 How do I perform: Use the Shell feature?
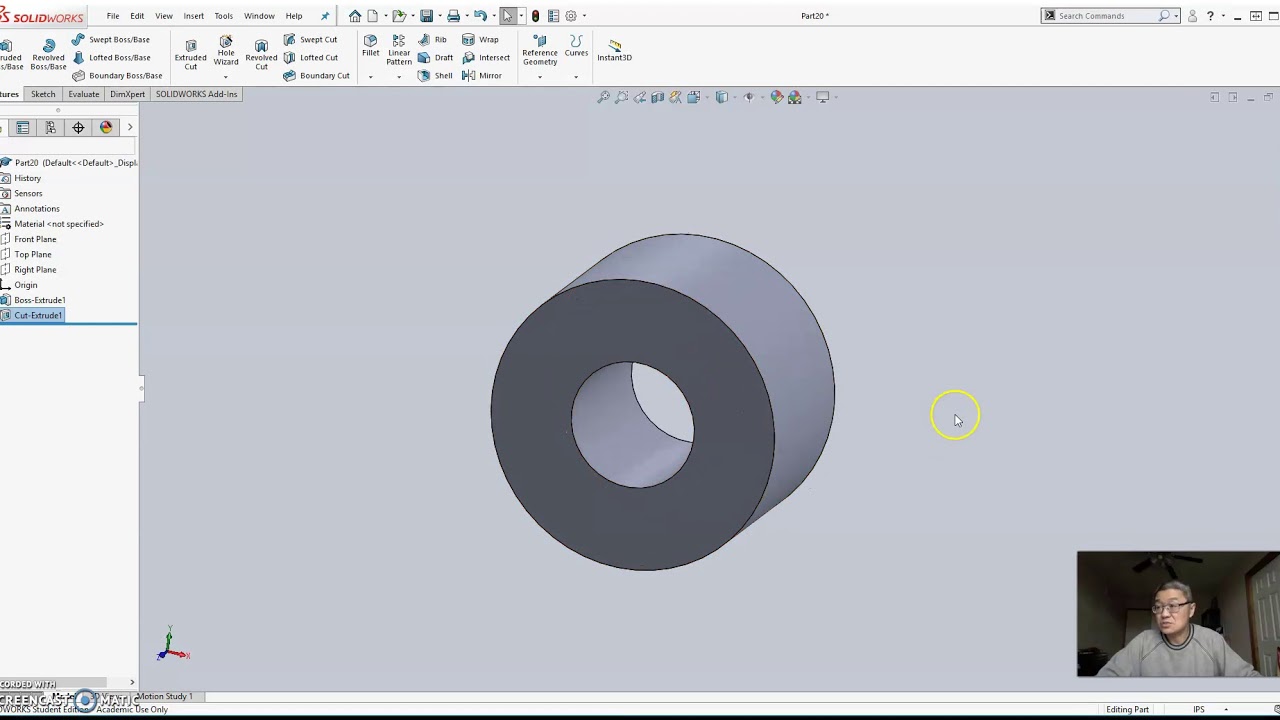pos(435,75)
